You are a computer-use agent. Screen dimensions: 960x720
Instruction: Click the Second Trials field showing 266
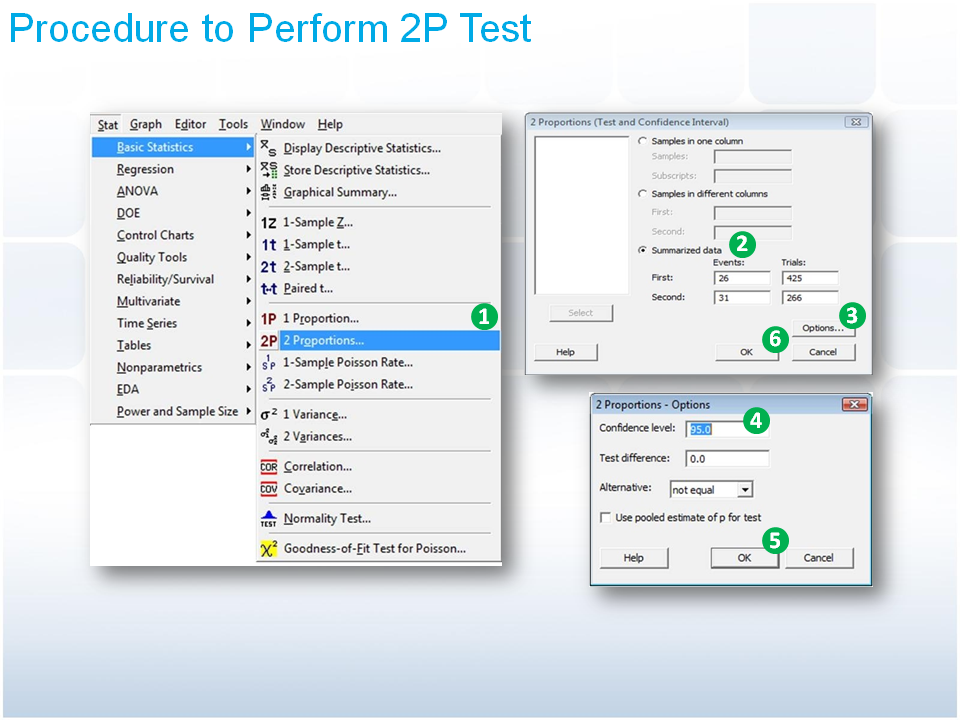[x=809, y=298]
